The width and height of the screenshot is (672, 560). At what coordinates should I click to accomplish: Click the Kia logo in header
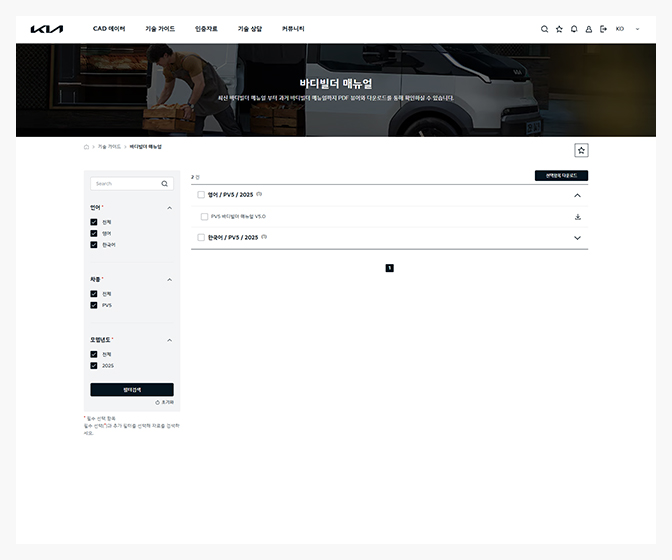point(46,29)
